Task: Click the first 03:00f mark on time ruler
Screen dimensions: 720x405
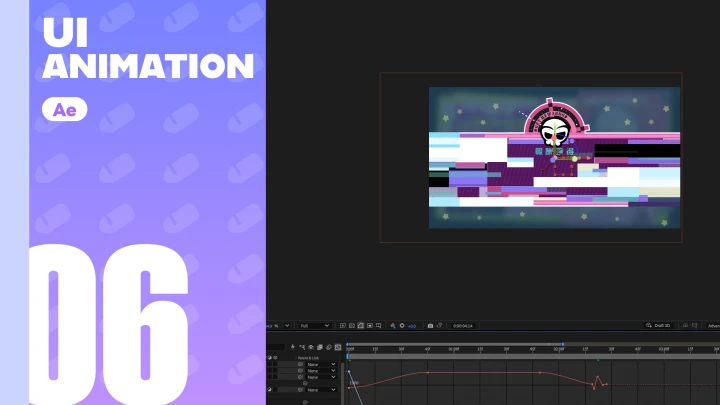Action: click(664, 349)
